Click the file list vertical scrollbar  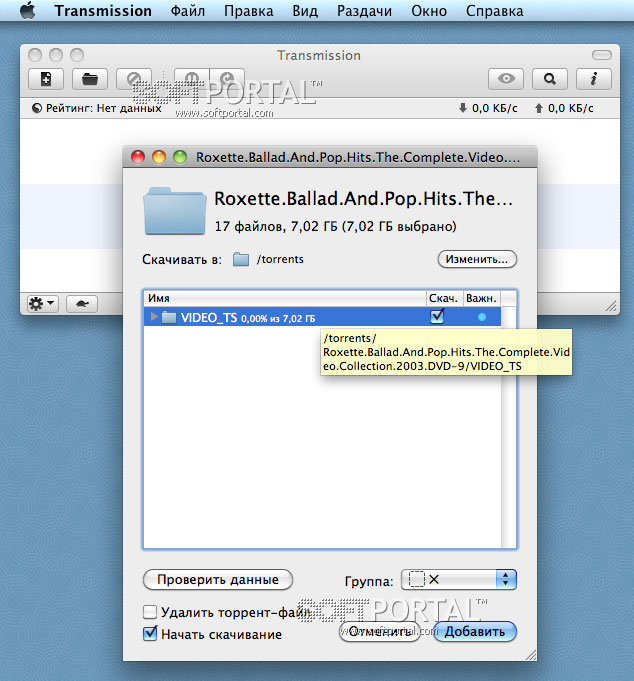[x=509, y=427]
